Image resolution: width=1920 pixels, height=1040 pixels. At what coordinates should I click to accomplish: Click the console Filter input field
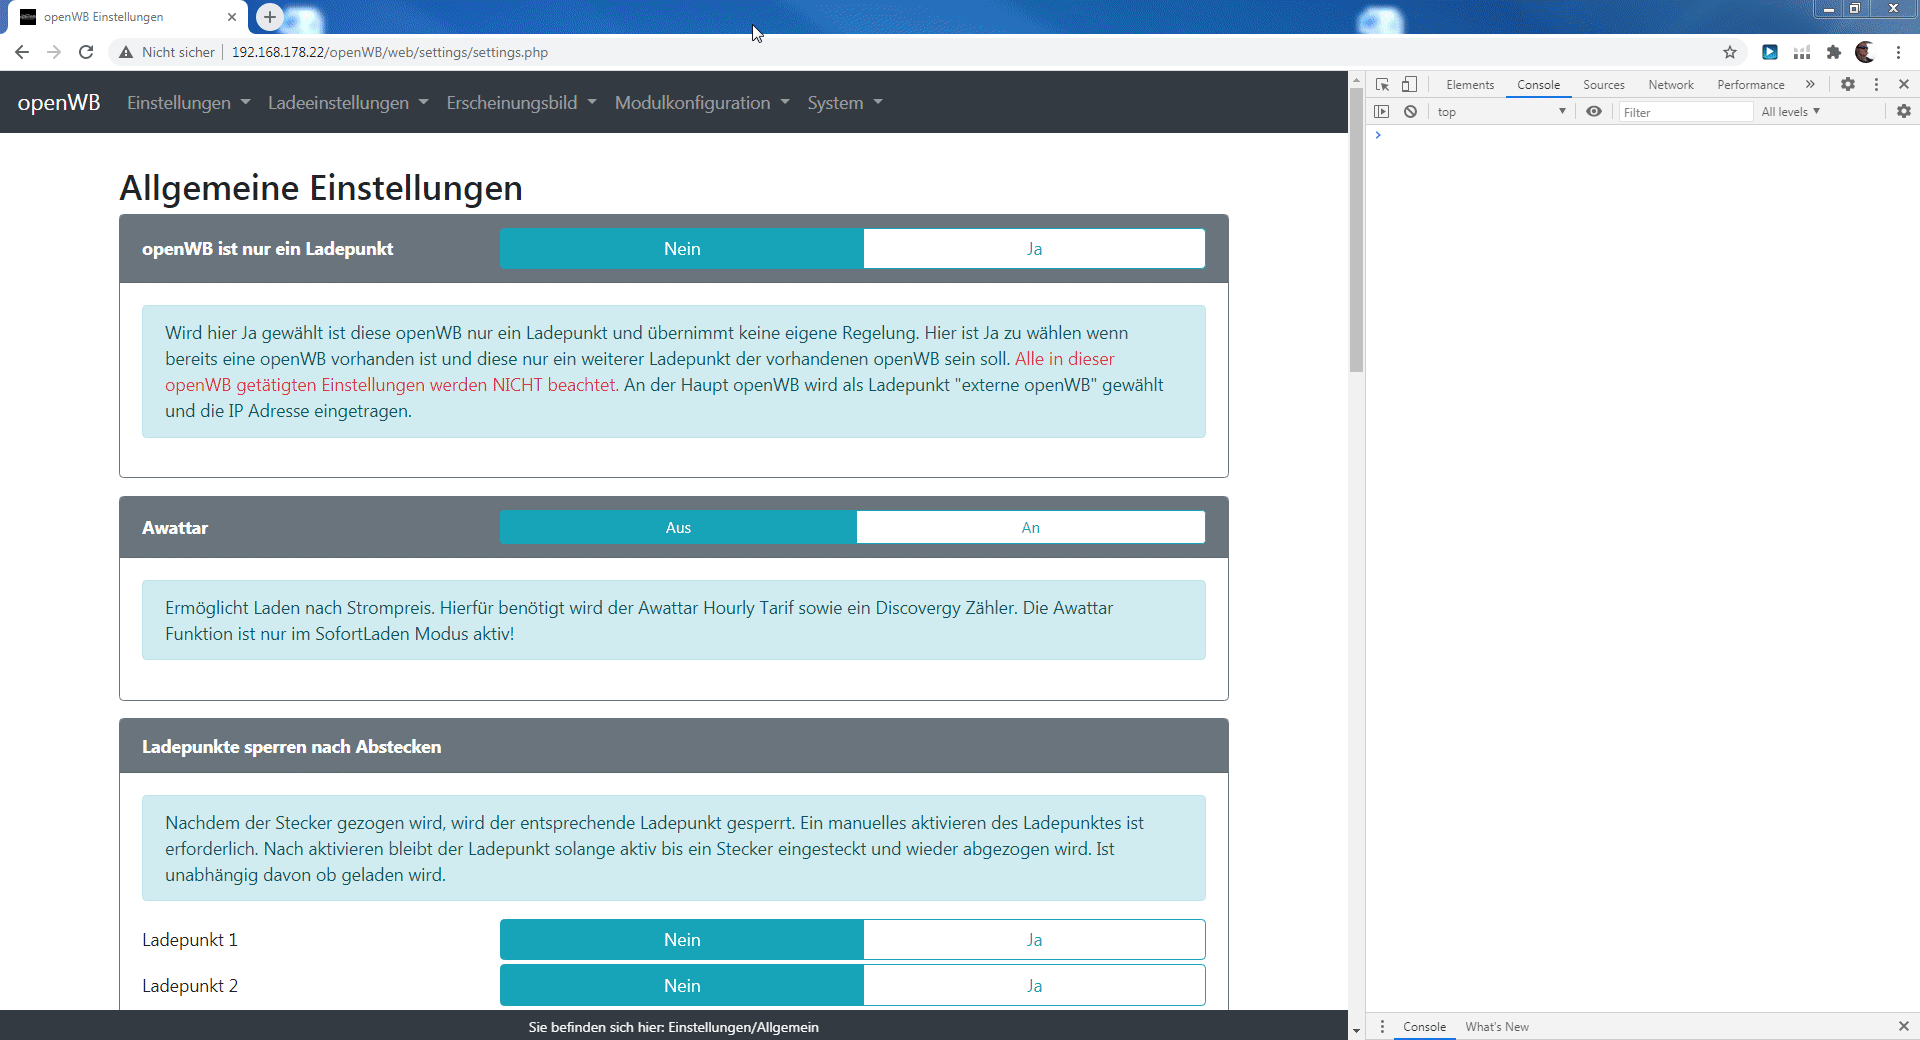point(1686,112)
